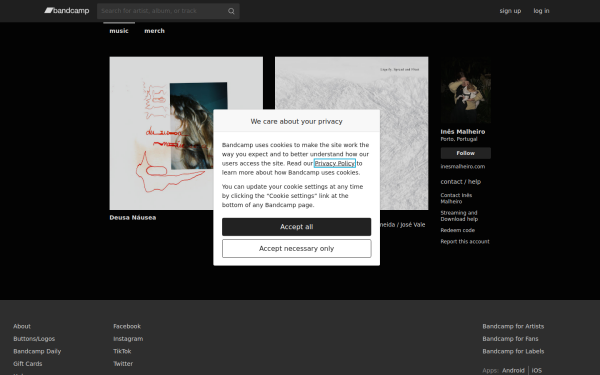Choose Accept necessary only
600x375 pixels.
pyautogui.click(x=297, y=249)
